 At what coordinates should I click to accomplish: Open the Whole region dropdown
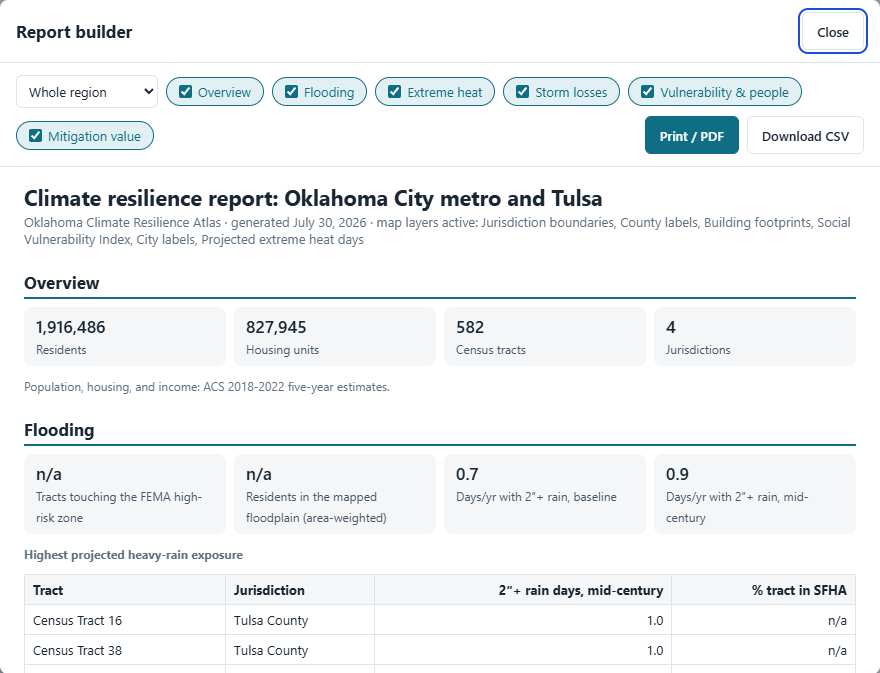87,92
